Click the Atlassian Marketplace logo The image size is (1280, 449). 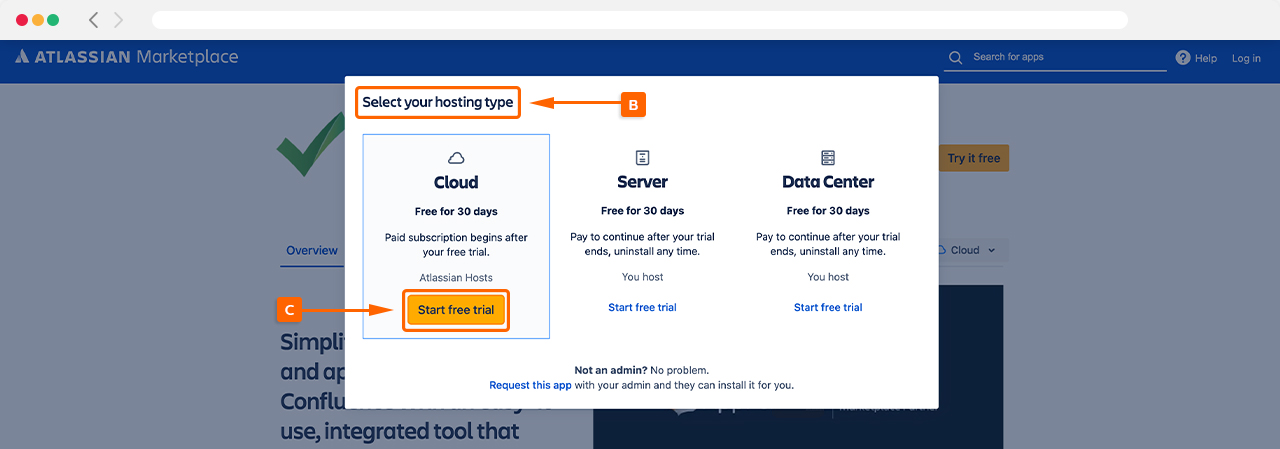click(x=126, y=57)
